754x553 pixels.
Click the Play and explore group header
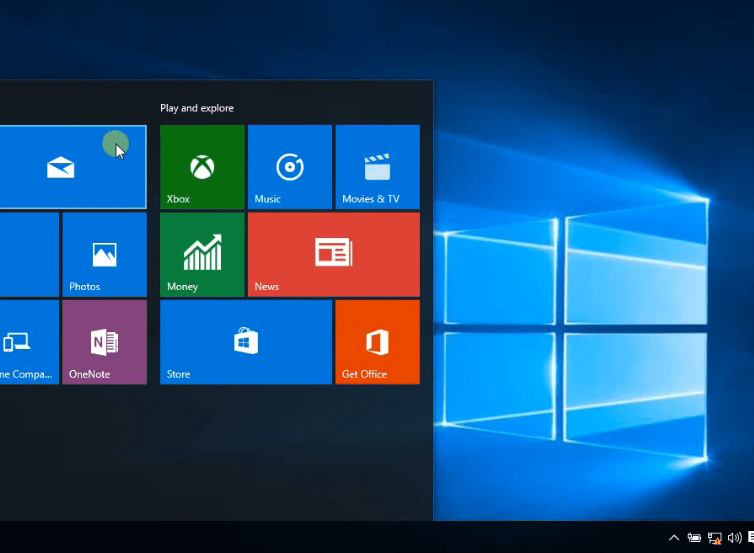[x=197, y=108]
